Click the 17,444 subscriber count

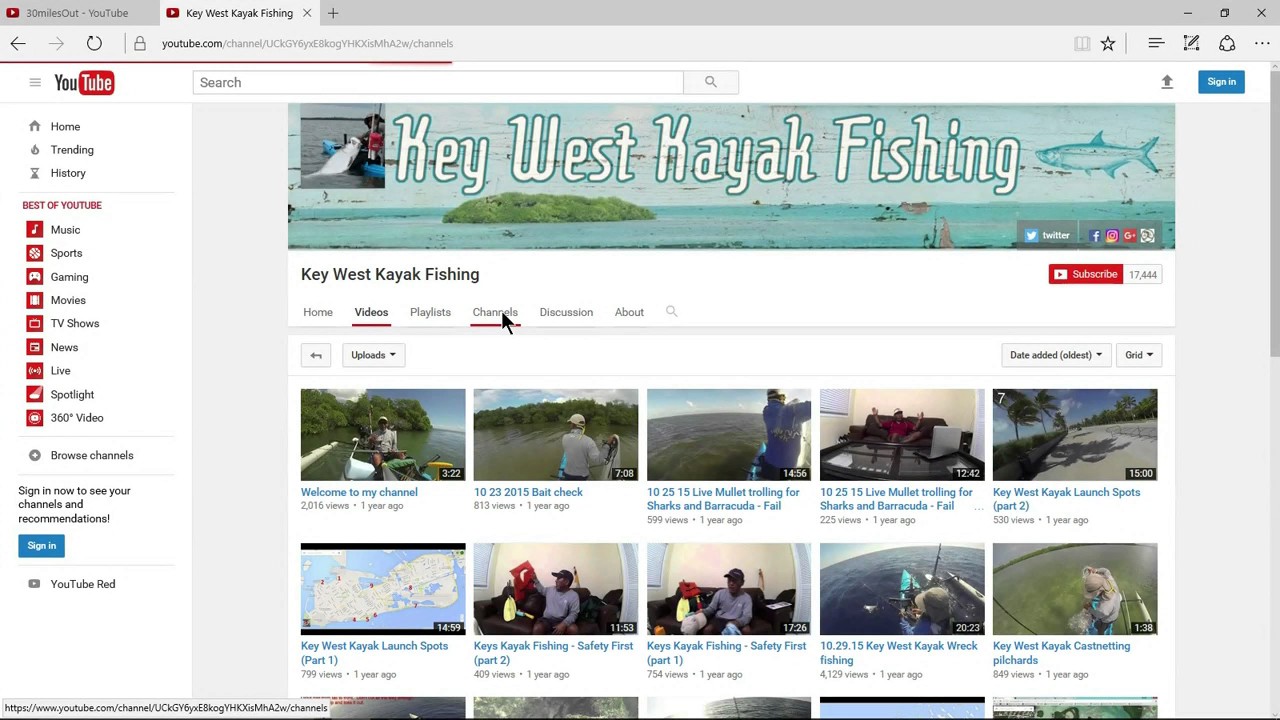(x=1143, y=274)
